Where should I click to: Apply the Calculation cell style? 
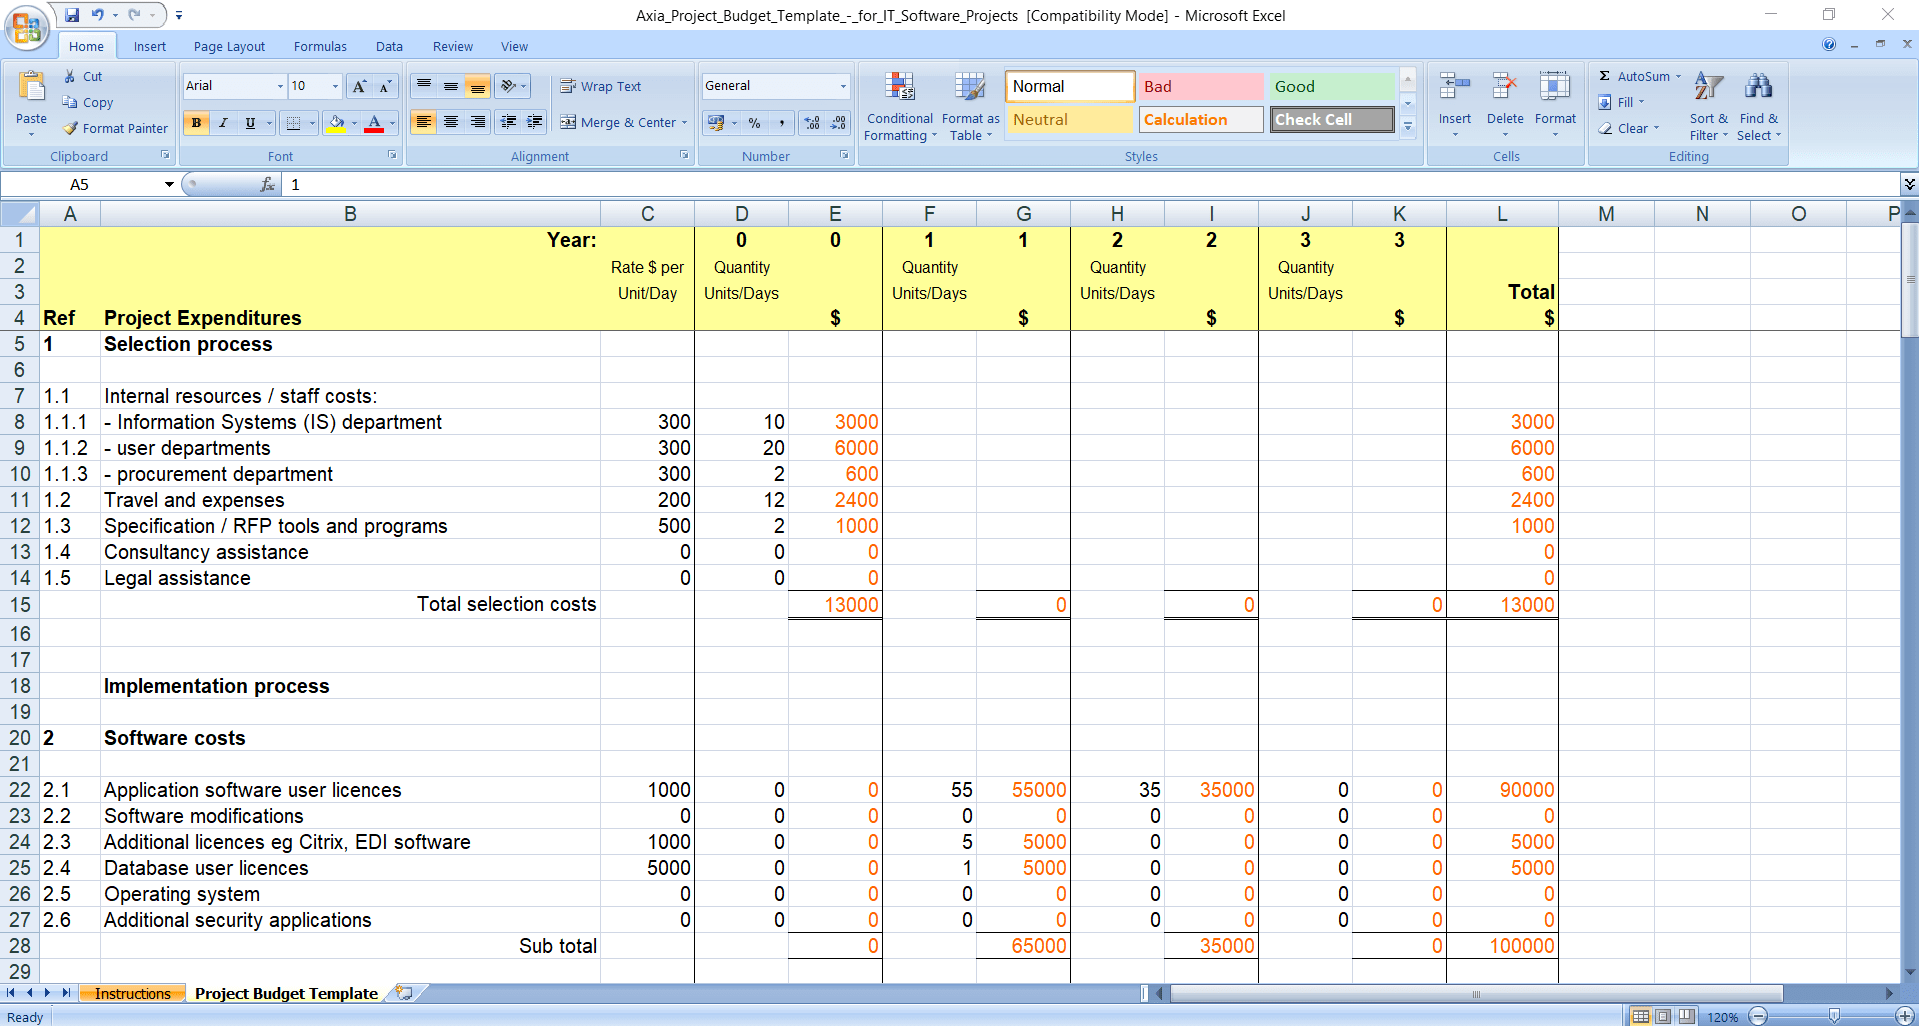(1200, 120)
